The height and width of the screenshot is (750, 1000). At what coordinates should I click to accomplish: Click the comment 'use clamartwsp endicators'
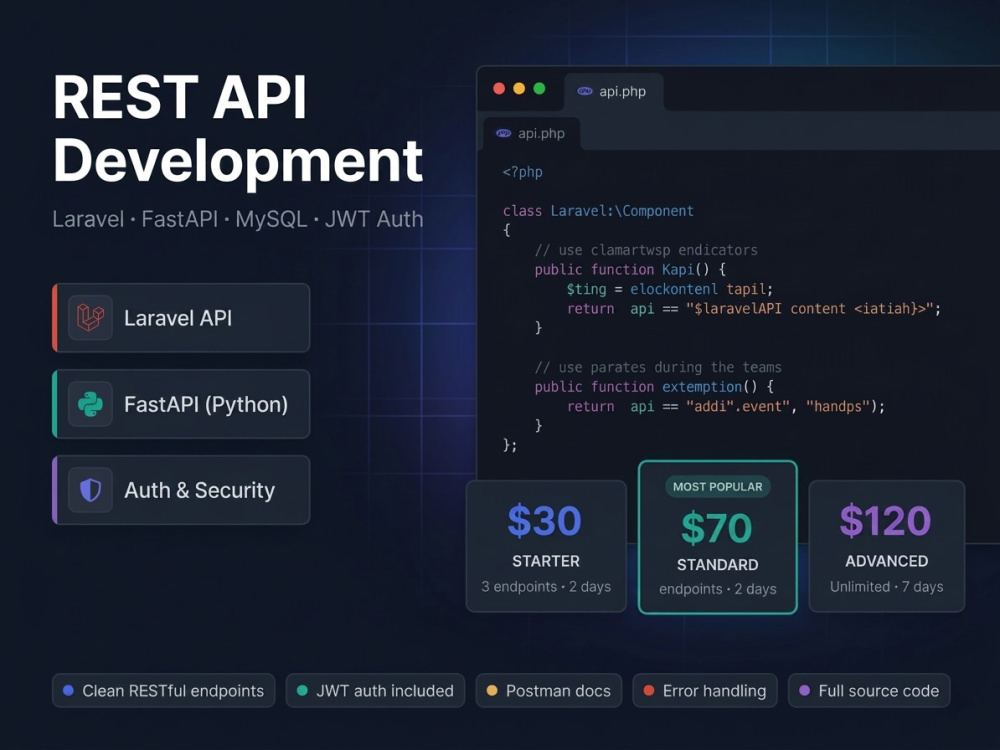coord(646,250)
